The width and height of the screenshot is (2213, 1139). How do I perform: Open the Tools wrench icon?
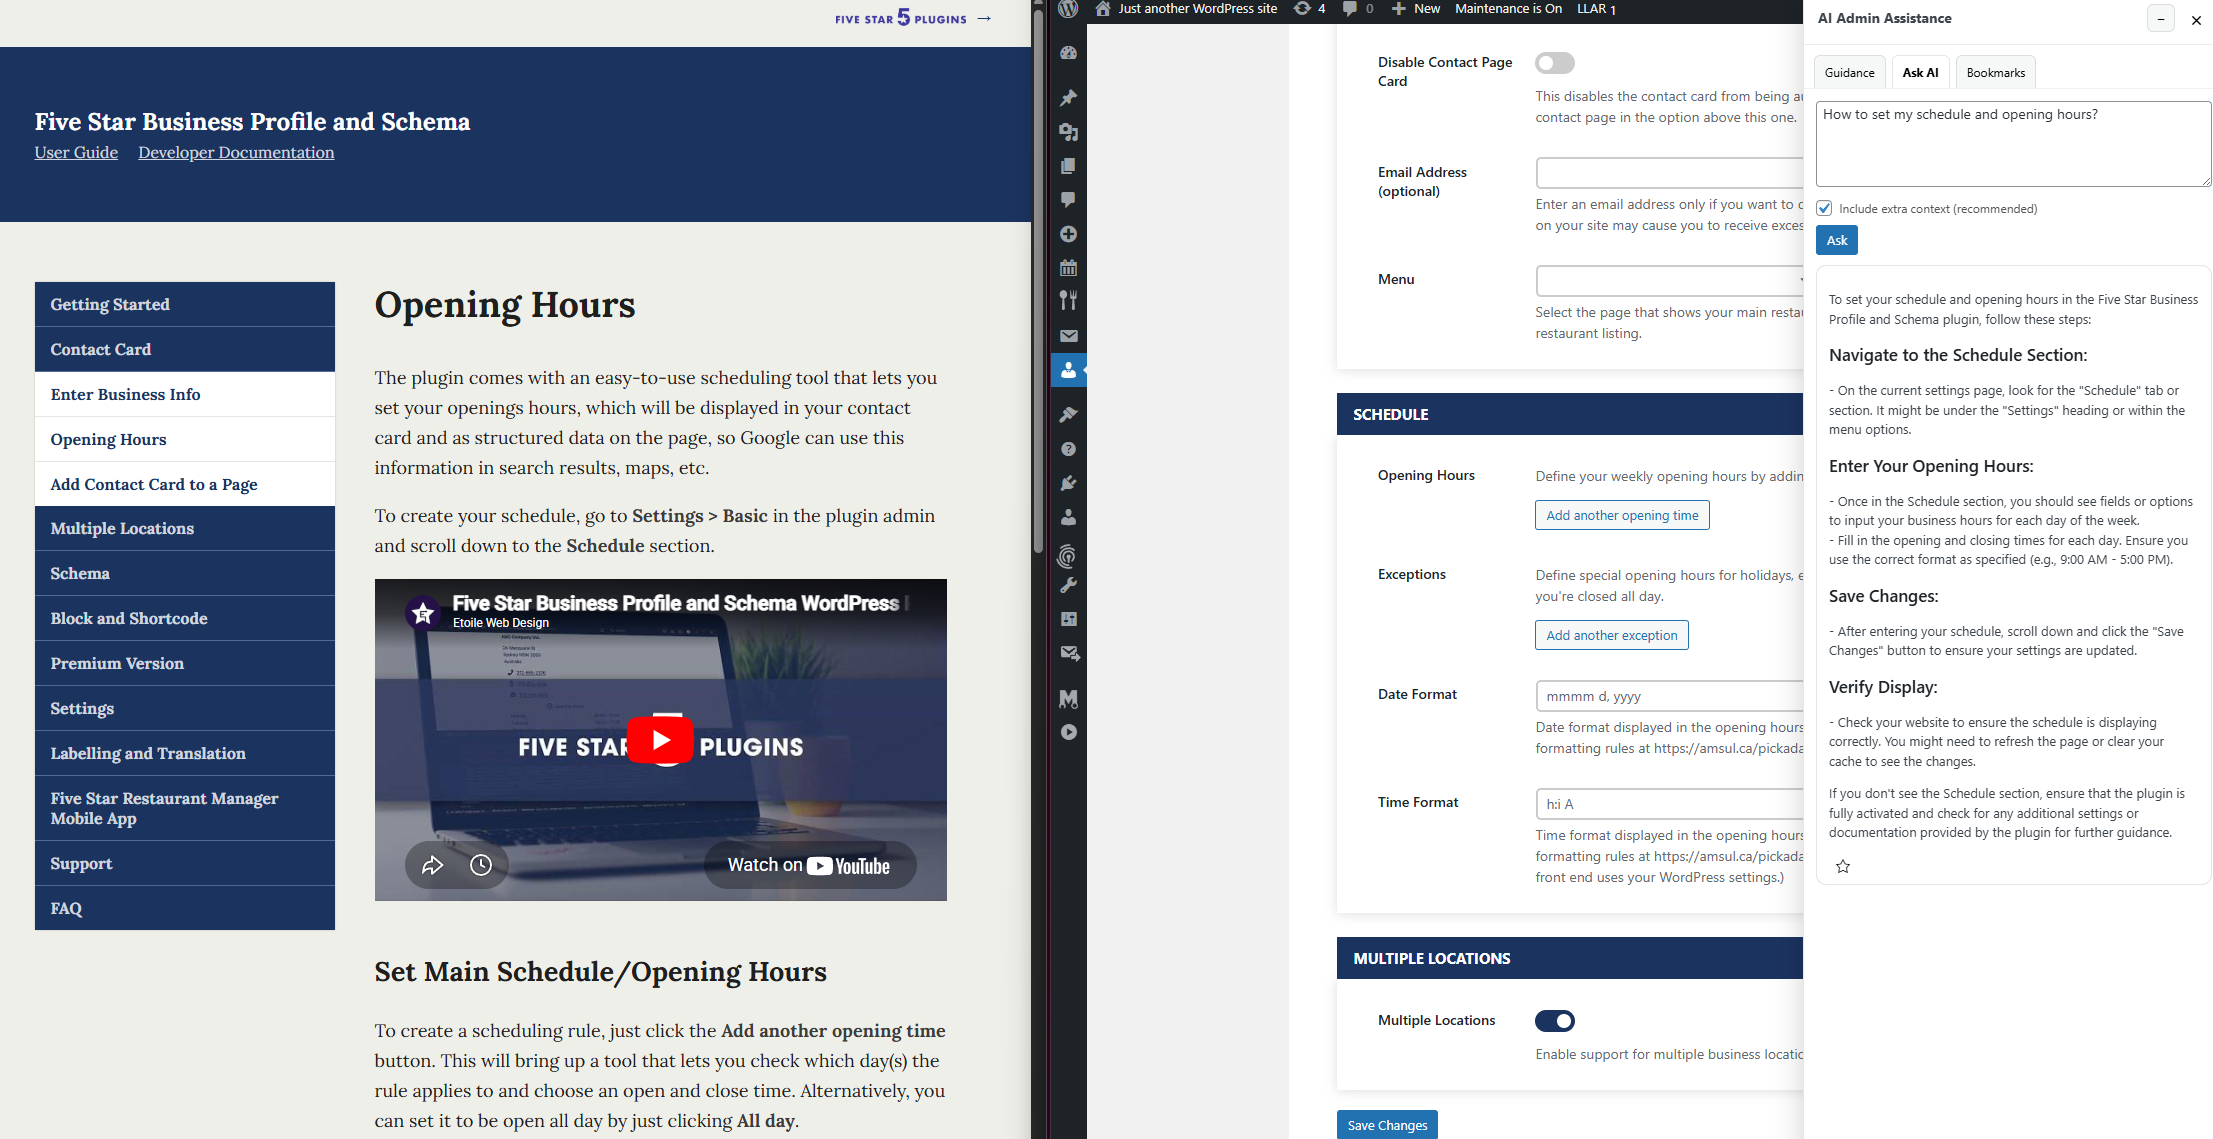[1068, 586]
